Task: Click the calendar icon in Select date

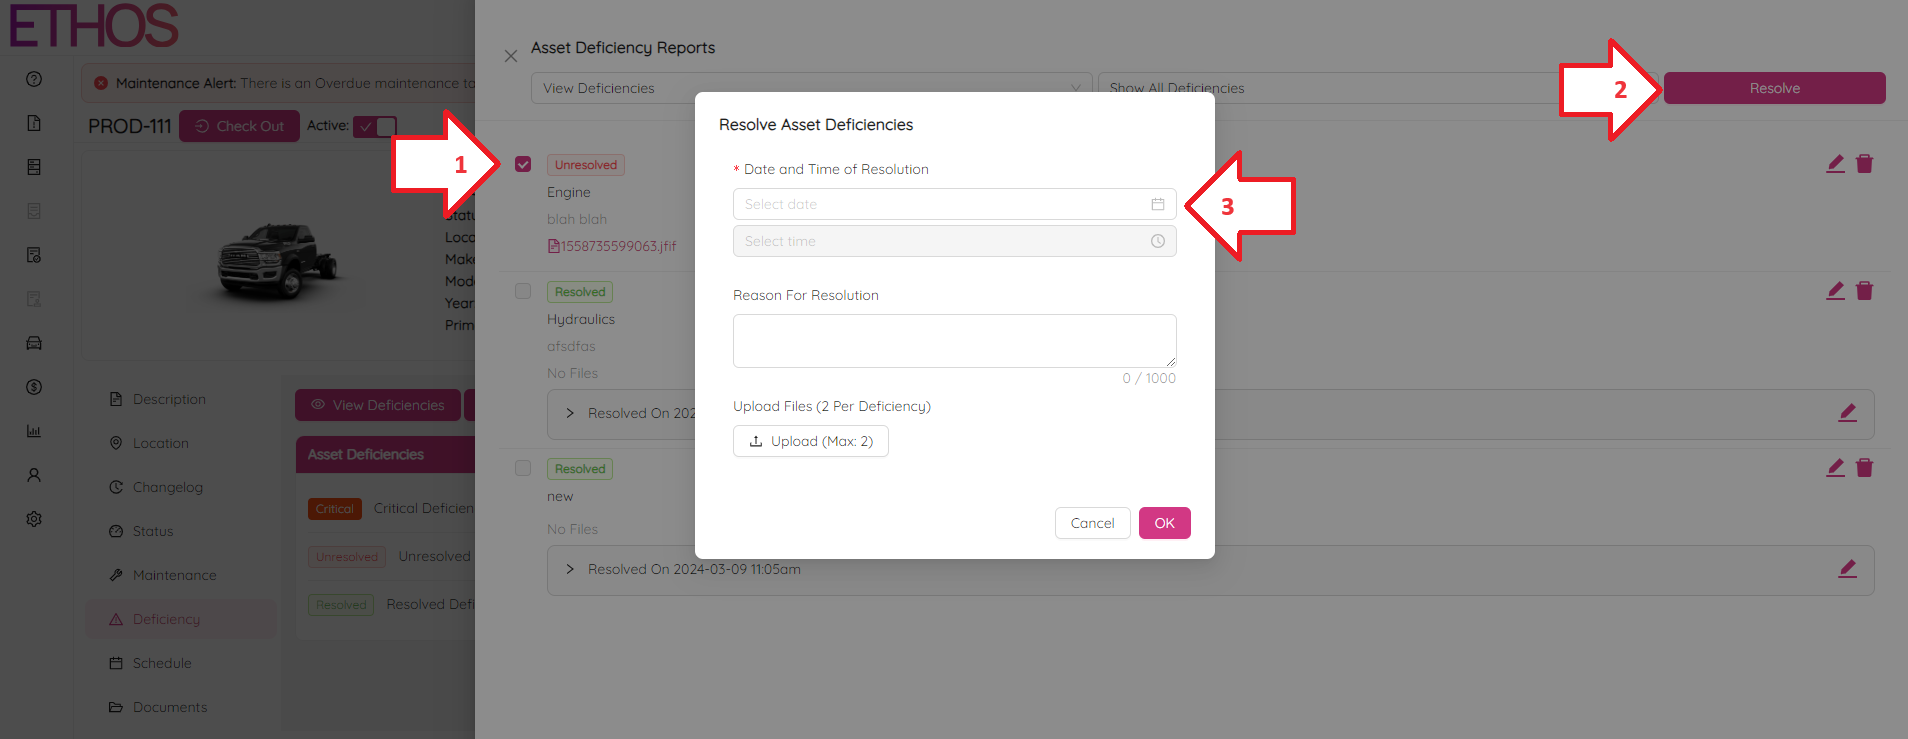Action: click(x=1158, y=204)
